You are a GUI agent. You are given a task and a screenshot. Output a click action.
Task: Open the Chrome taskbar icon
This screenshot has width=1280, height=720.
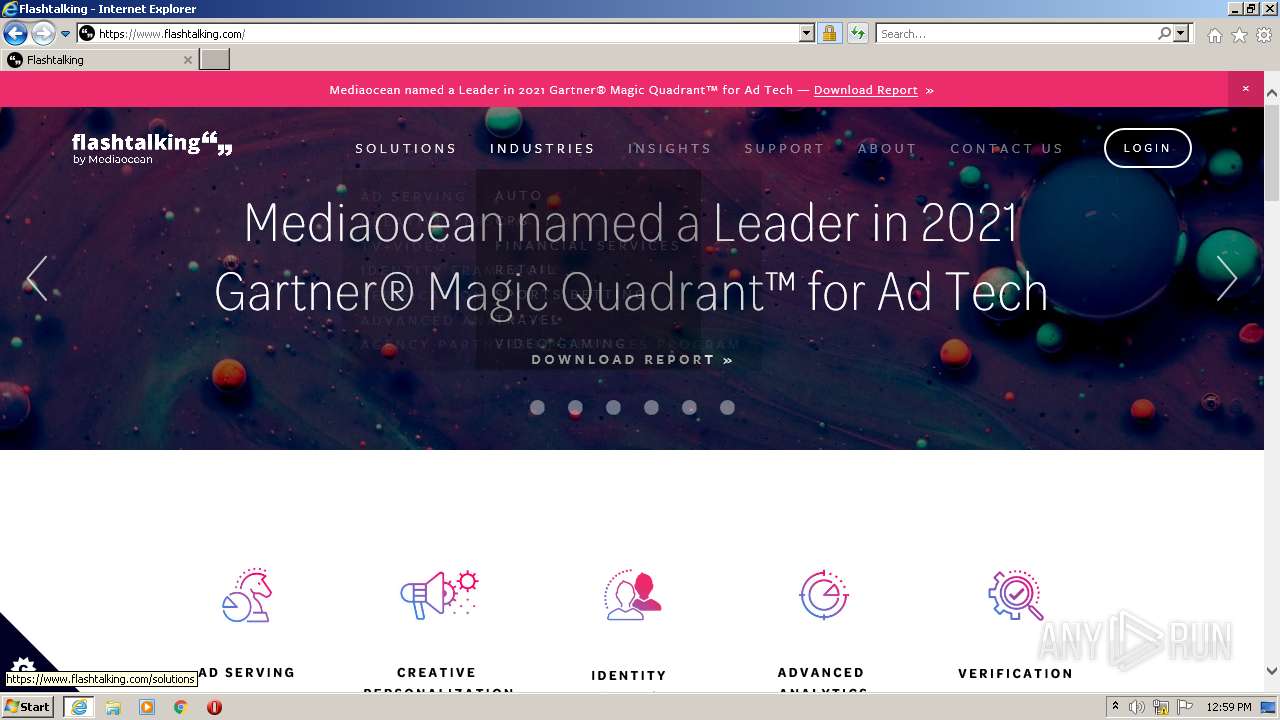pos(180,707)
